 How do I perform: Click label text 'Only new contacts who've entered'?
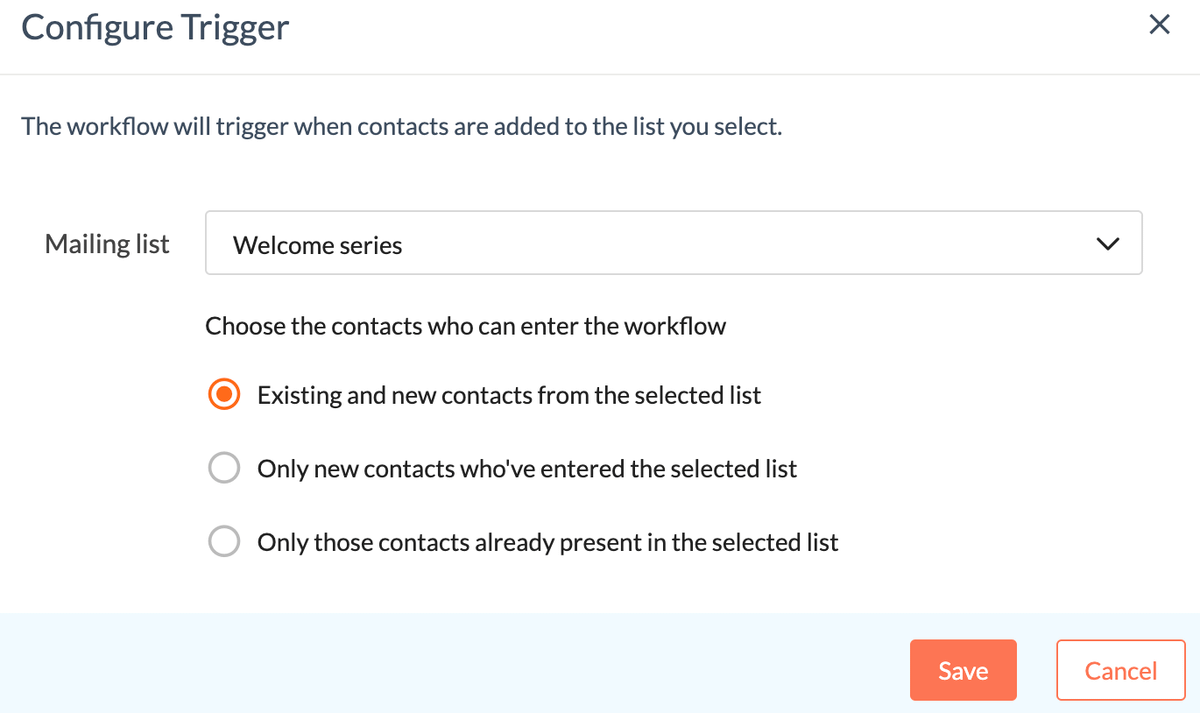pos(527,468)
